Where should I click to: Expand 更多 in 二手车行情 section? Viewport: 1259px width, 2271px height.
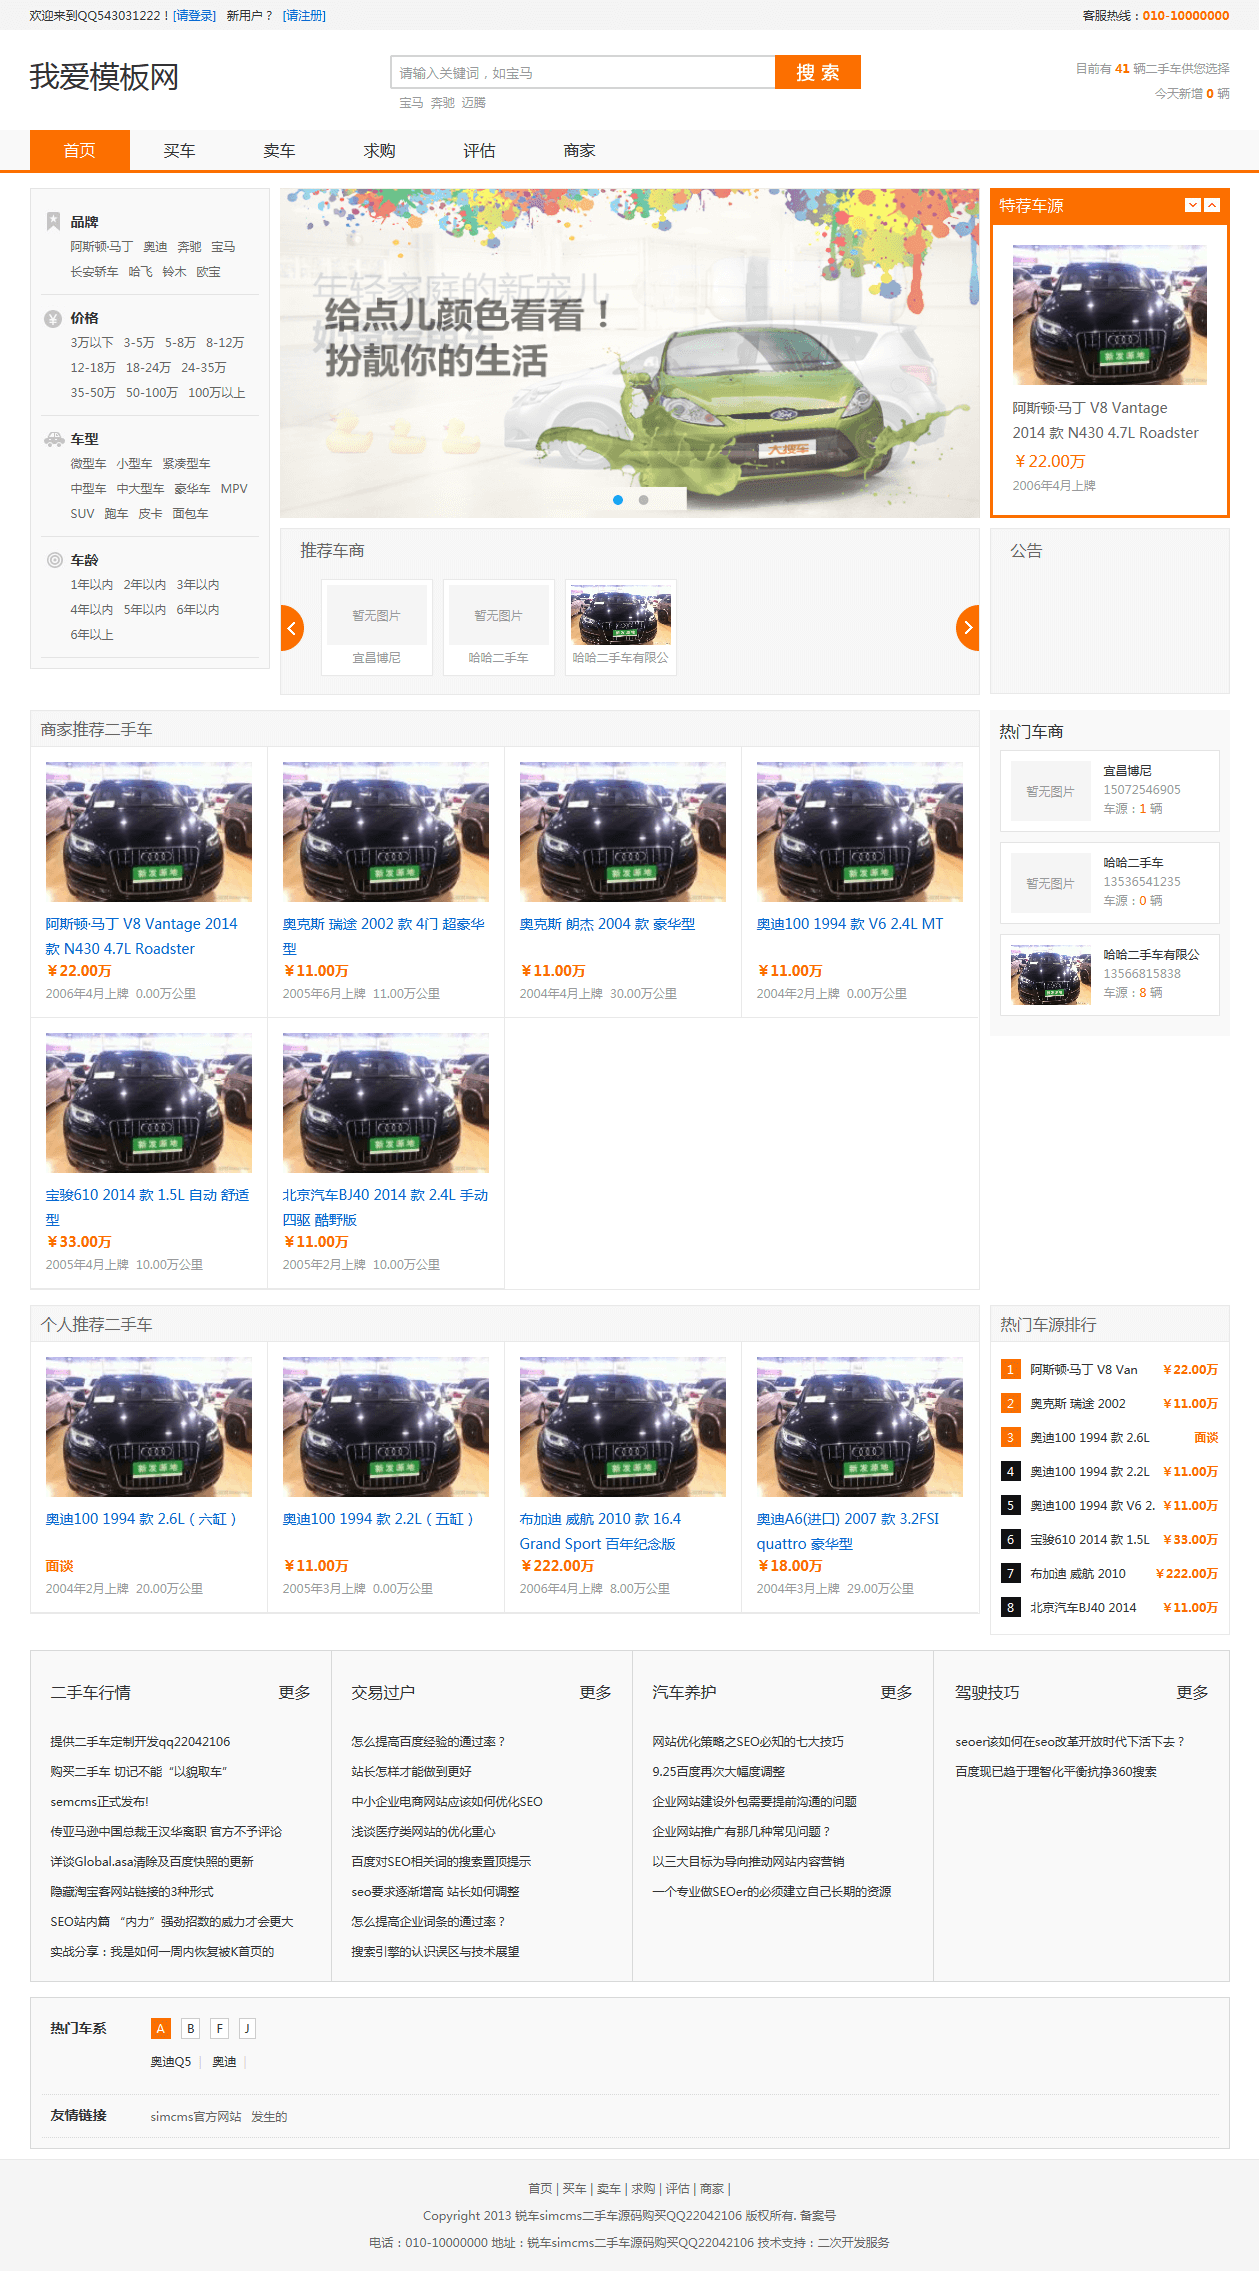pos(294,1692)
